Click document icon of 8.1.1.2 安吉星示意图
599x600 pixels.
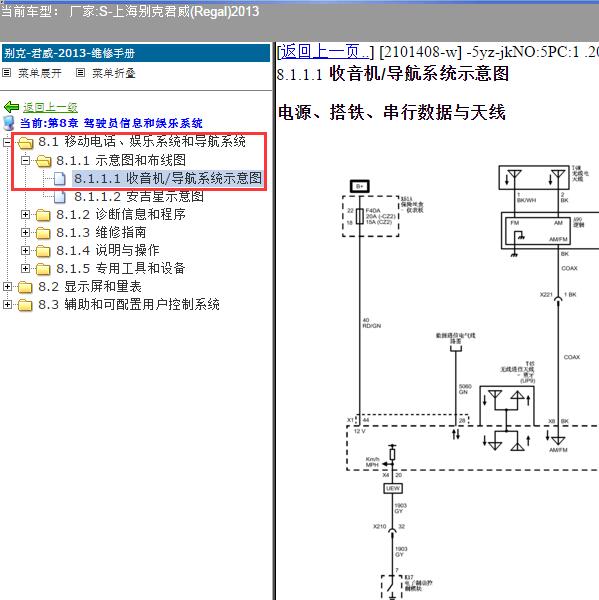coord(59,197)
